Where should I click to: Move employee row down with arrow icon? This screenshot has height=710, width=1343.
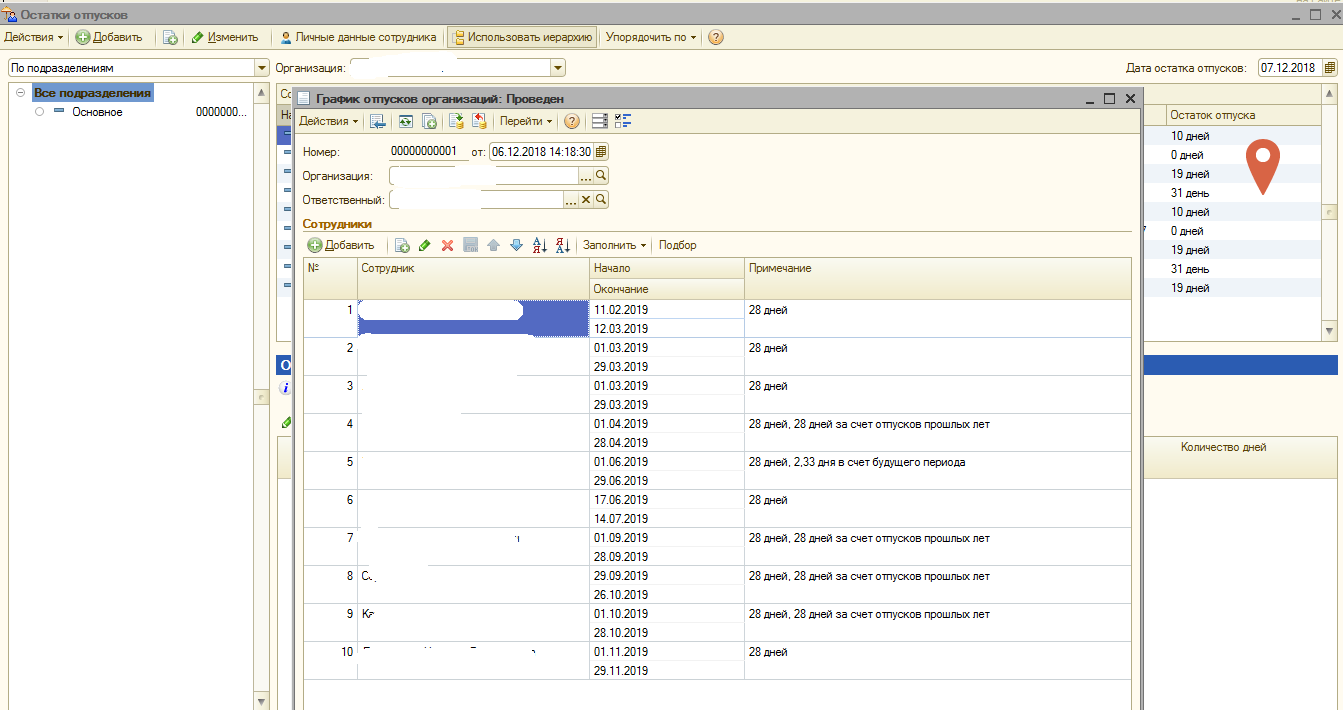coord(516,245)
